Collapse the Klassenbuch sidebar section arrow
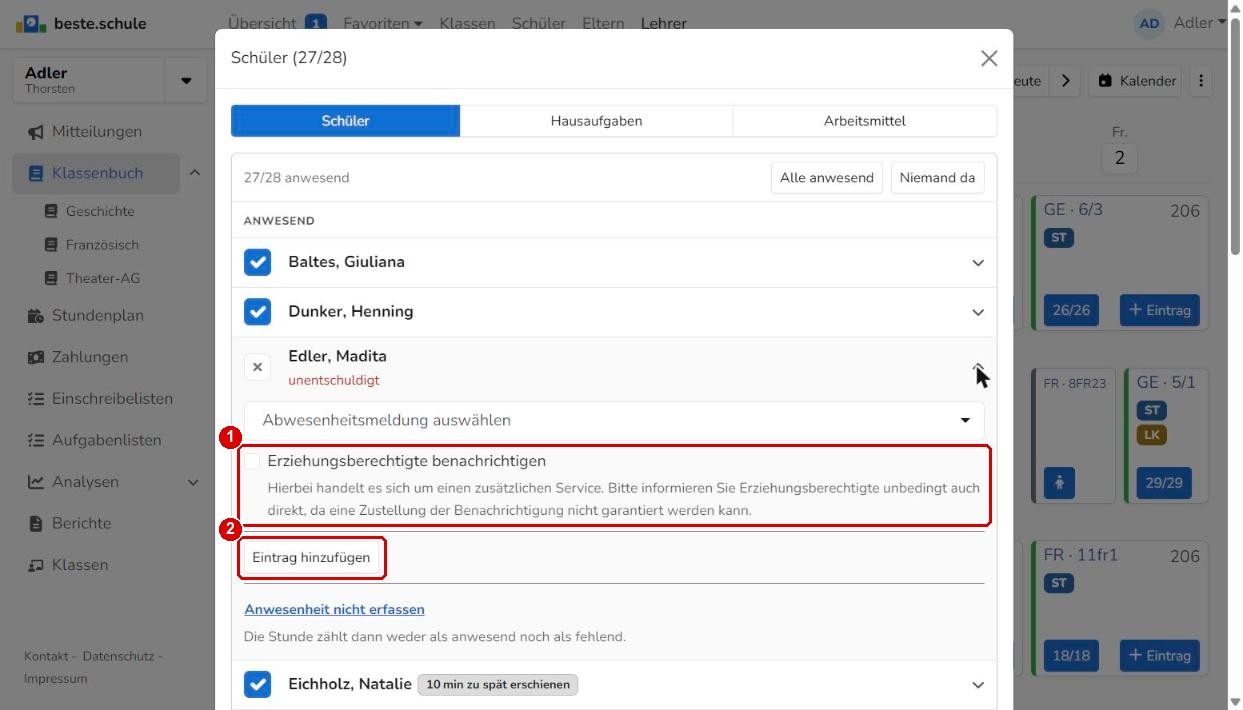Screen dimensions: 1243x710 [194, 174]
